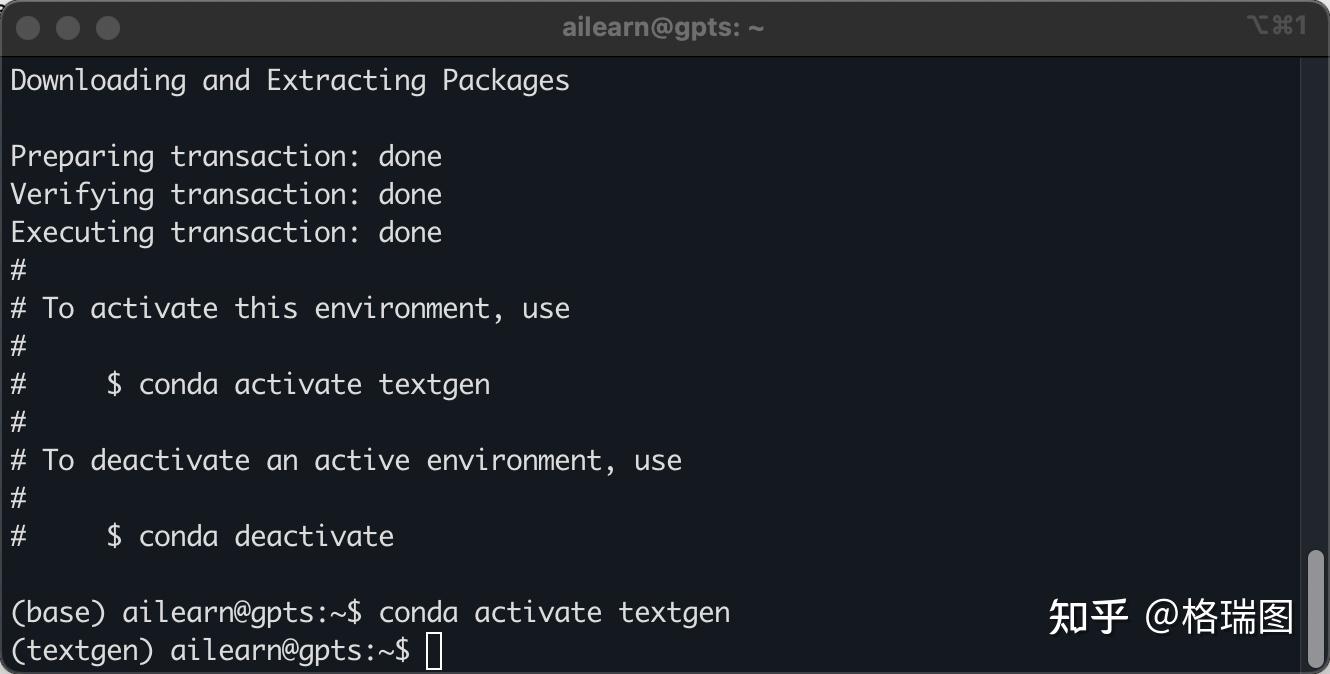Click the (textgen) environment prompt prefix

pyautogui.click(x=82, y=651)
